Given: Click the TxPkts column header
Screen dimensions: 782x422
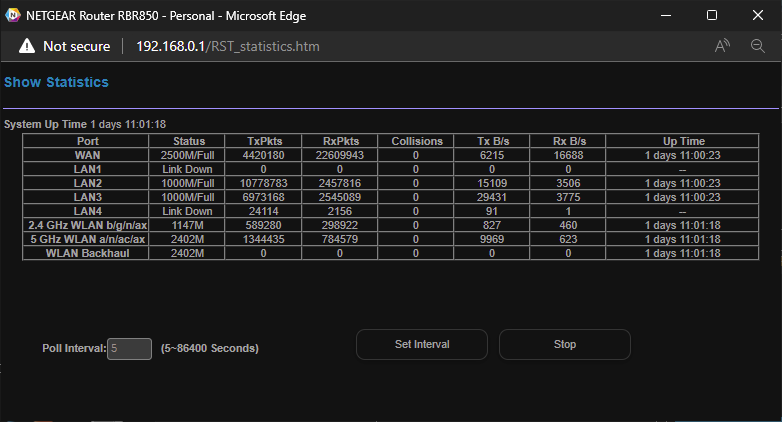Looking at the screenshot, I should tap(264, 141).
